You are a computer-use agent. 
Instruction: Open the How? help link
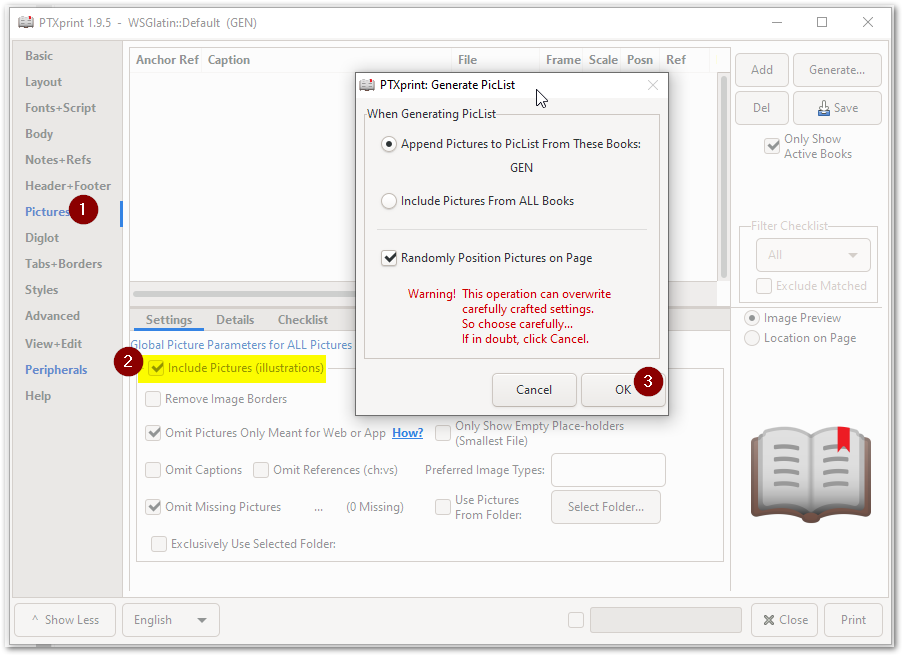point(407,432)
